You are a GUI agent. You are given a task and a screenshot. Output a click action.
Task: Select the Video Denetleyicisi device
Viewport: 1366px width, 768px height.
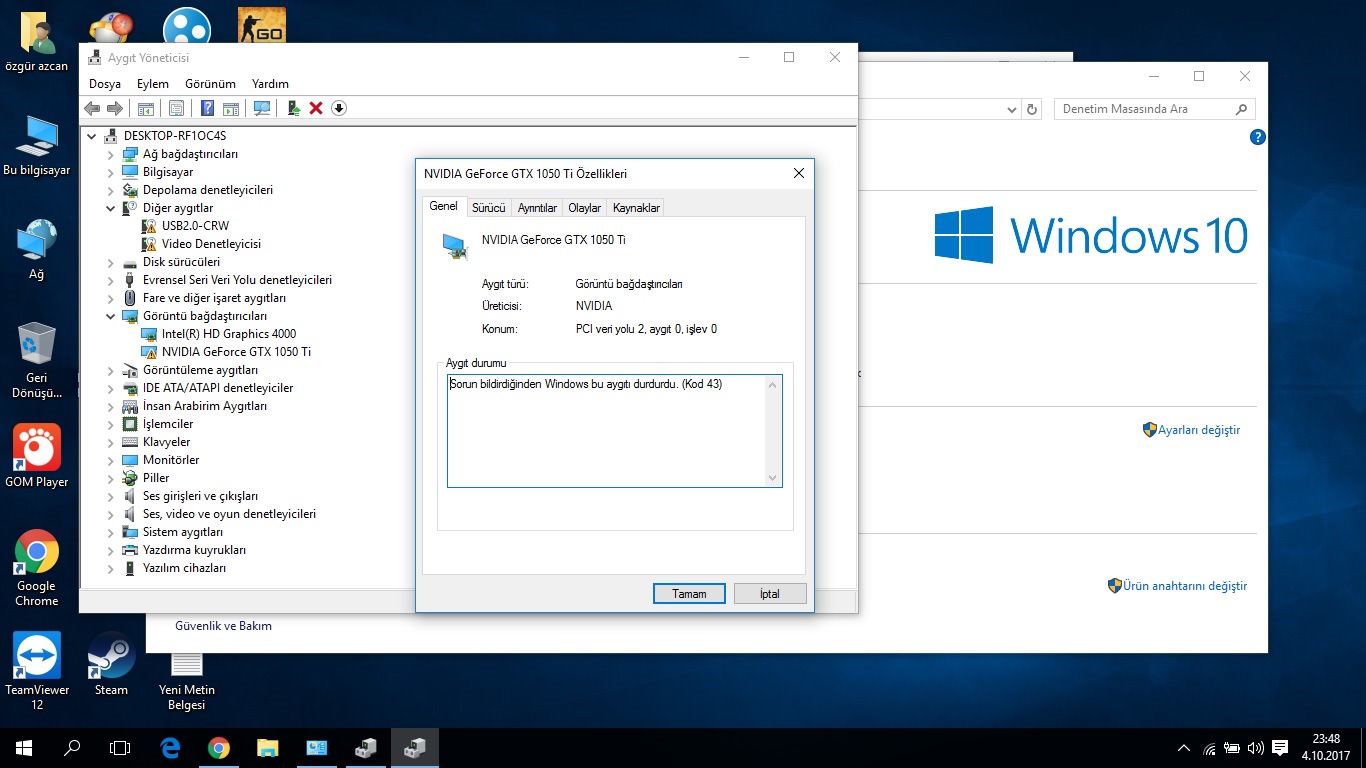click(x=211, y=244)
